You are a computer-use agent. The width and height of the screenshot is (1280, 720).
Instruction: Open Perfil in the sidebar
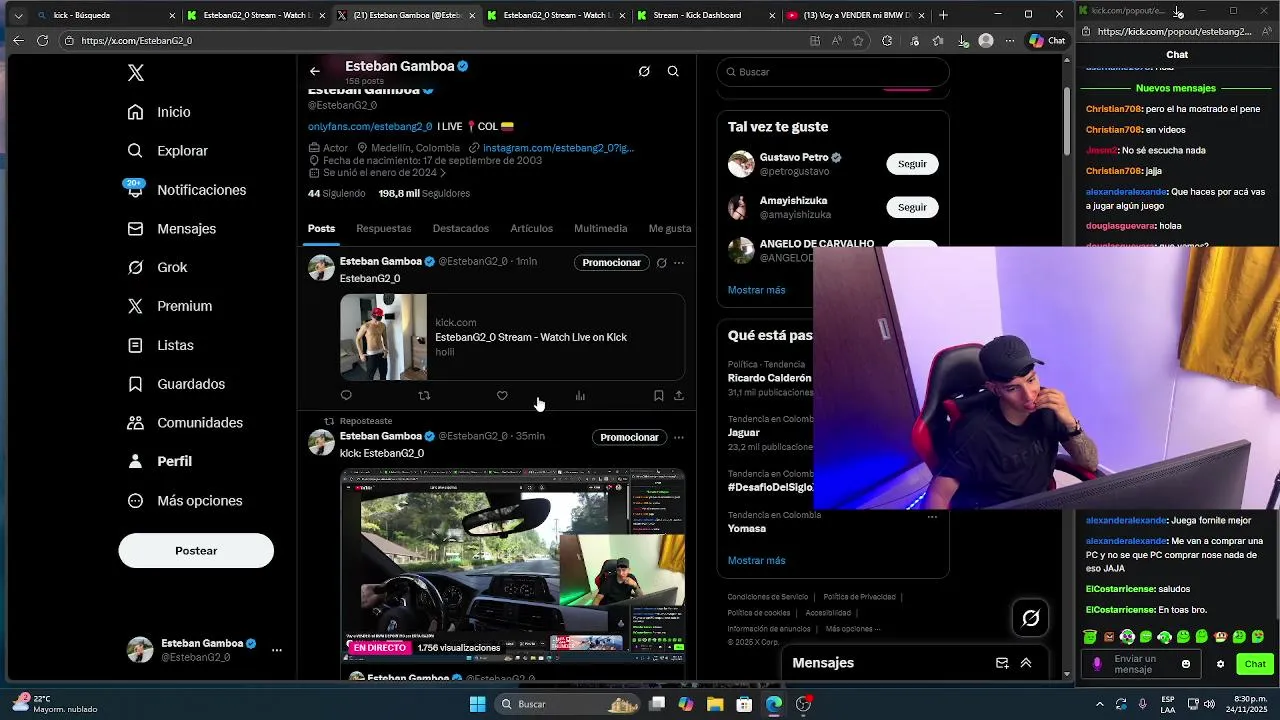(x=160, y=461)
